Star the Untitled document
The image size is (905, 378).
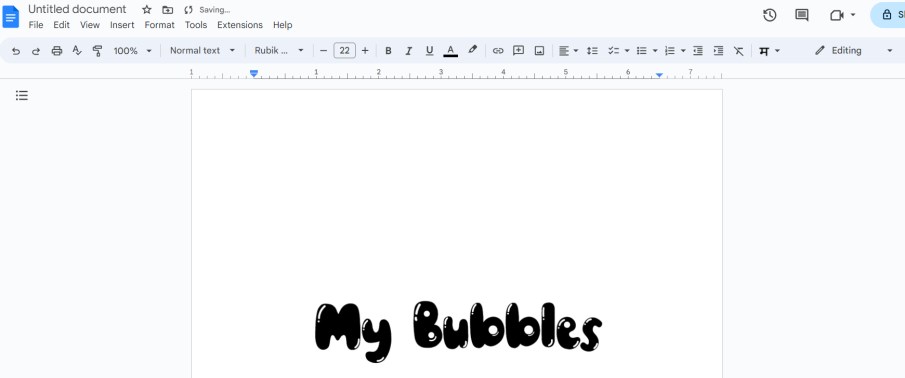[147, 10]
